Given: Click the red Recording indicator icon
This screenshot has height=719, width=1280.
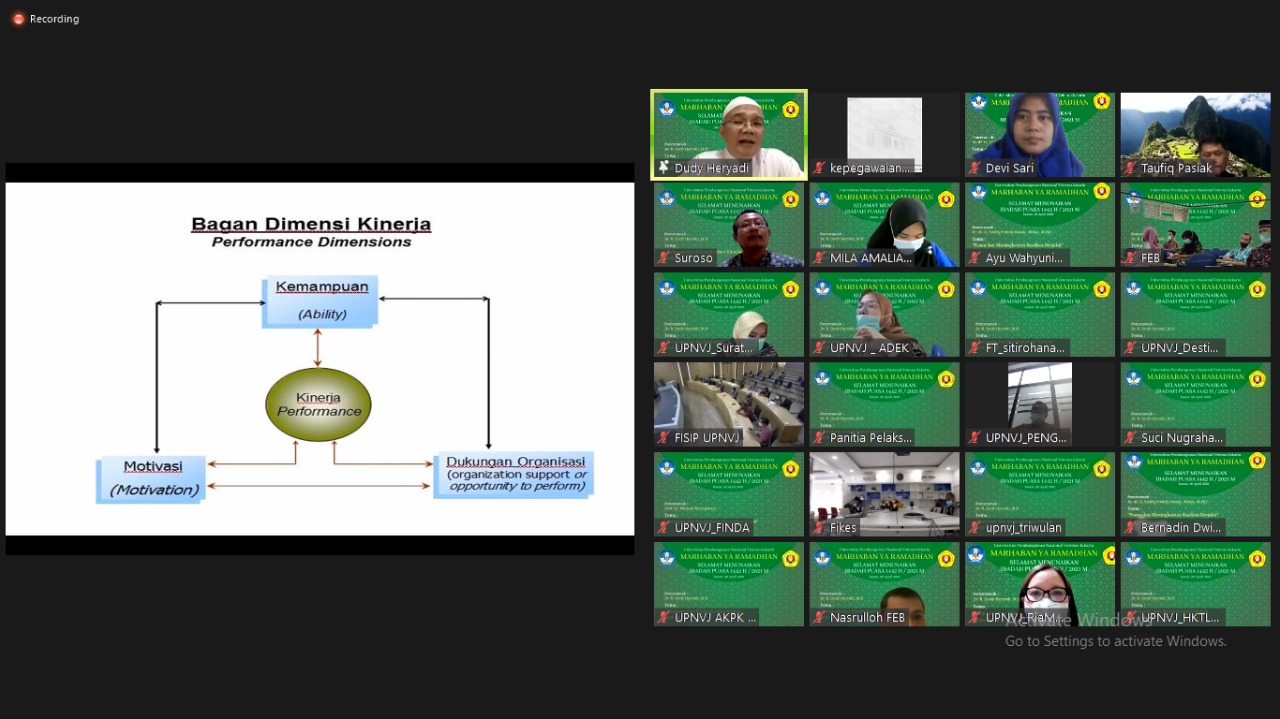Looking at the screenshot, I should pos(18,19).
